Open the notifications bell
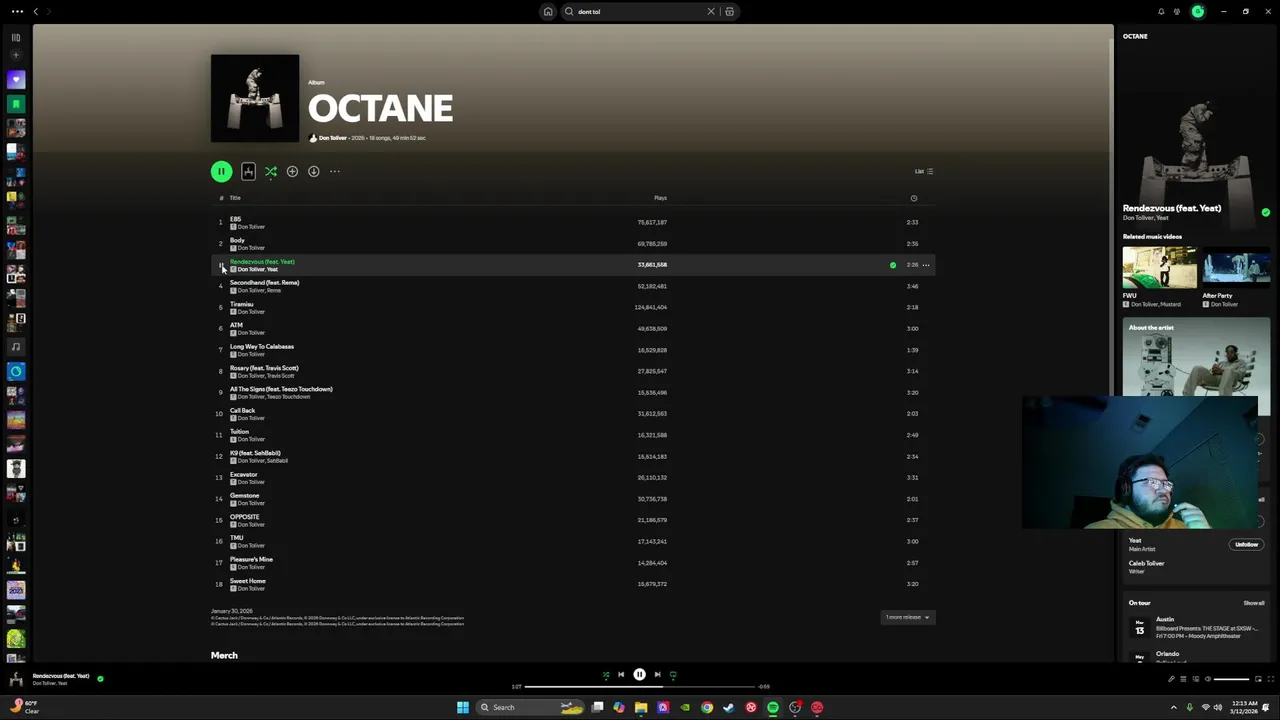Screen dimensions: 1280x720 pyautogui.click(x=1161, y=12)
